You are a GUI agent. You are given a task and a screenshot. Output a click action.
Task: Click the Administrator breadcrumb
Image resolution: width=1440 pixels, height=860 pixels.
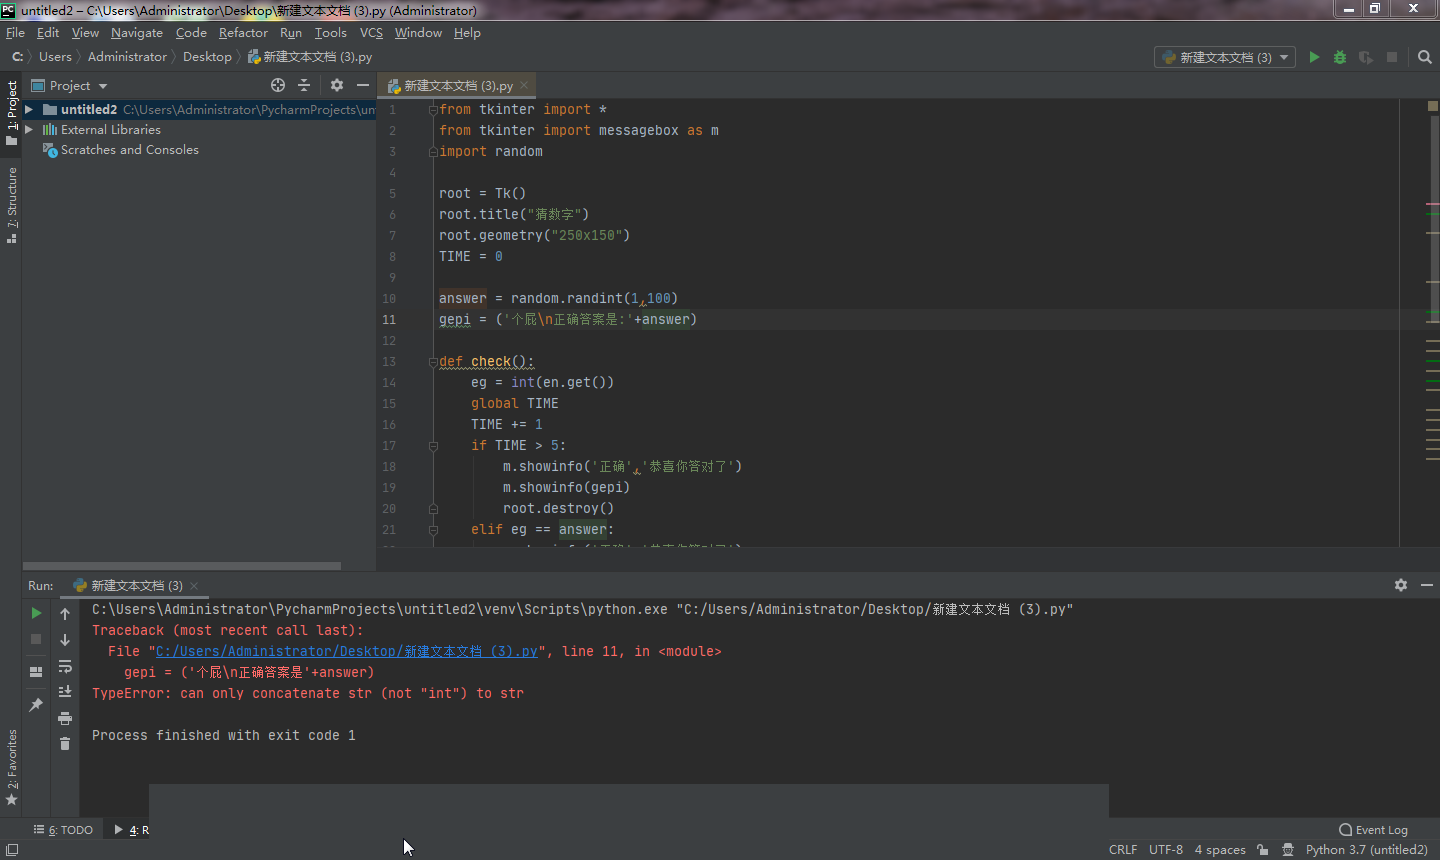click(x=127, y=57)
